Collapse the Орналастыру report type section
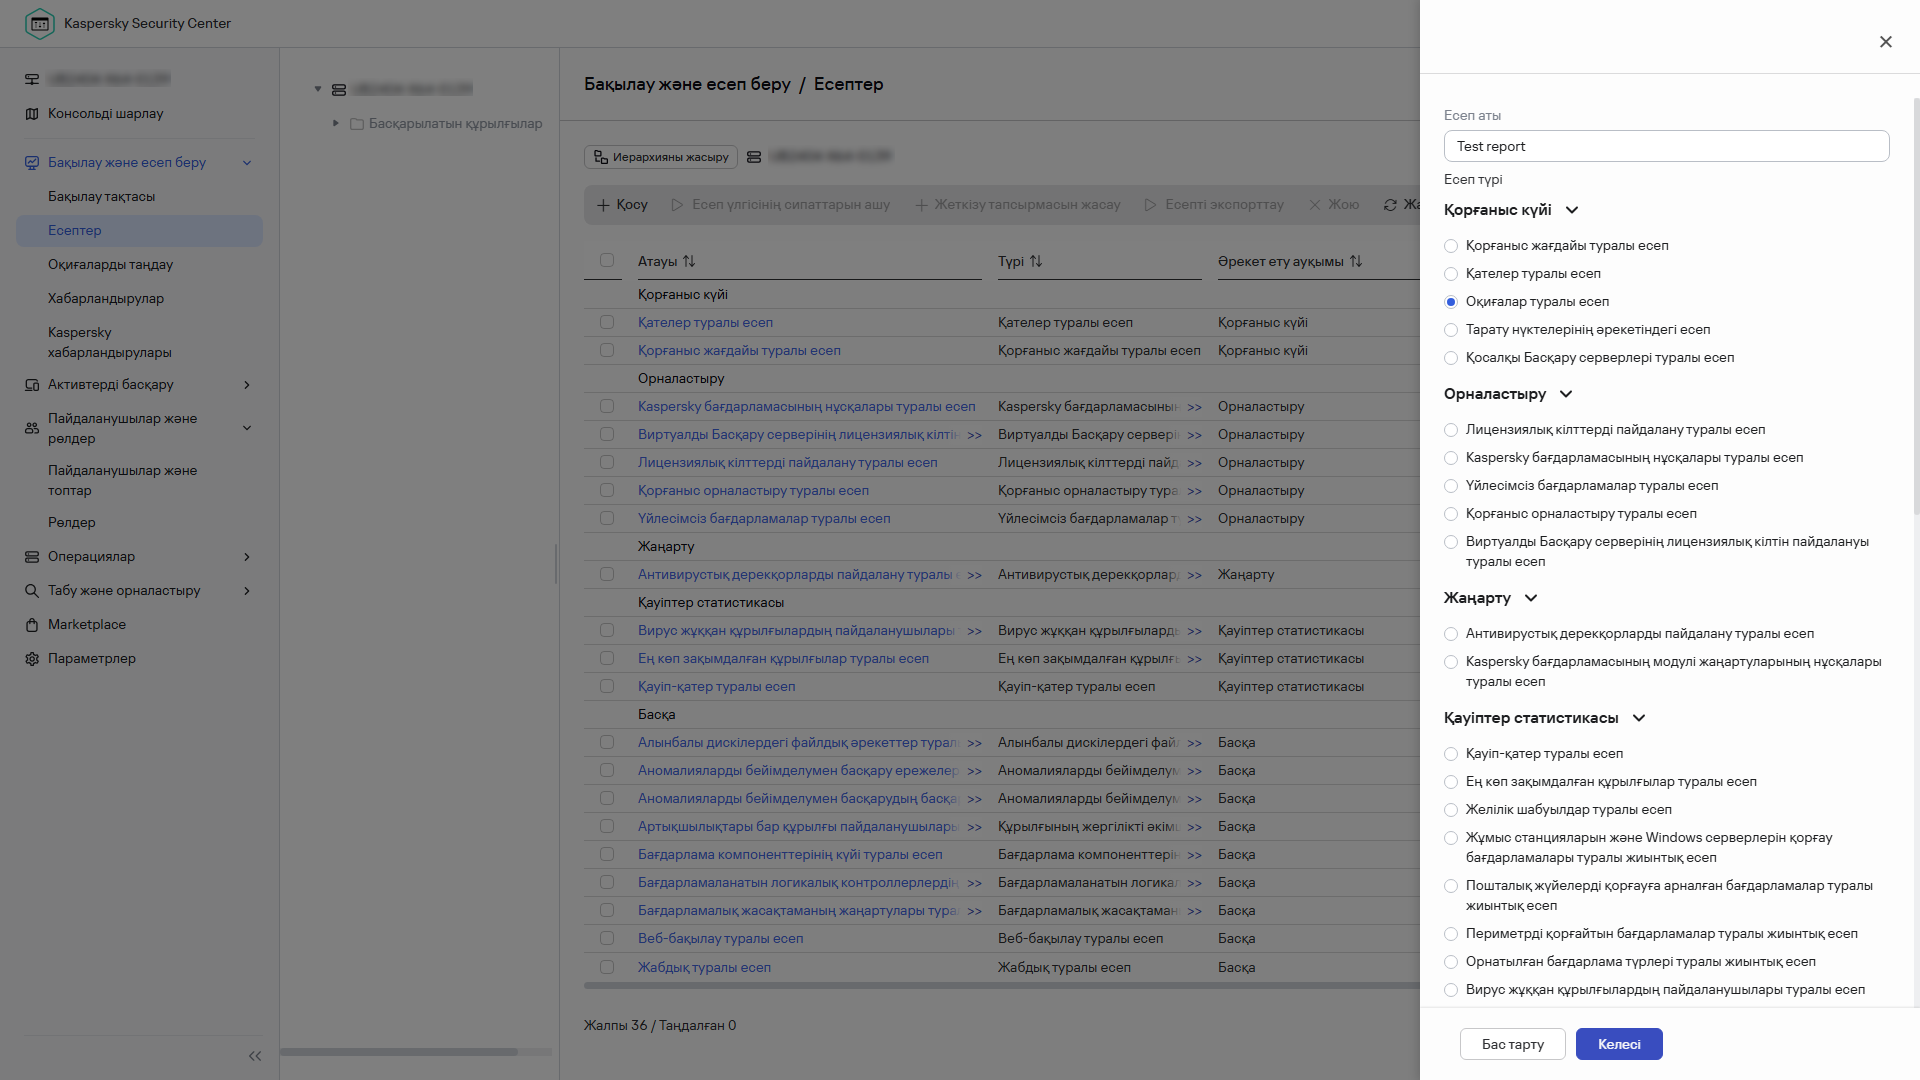This screenshot has height=1080, width=1920. pyautogui.click(x=1566, y=394)
